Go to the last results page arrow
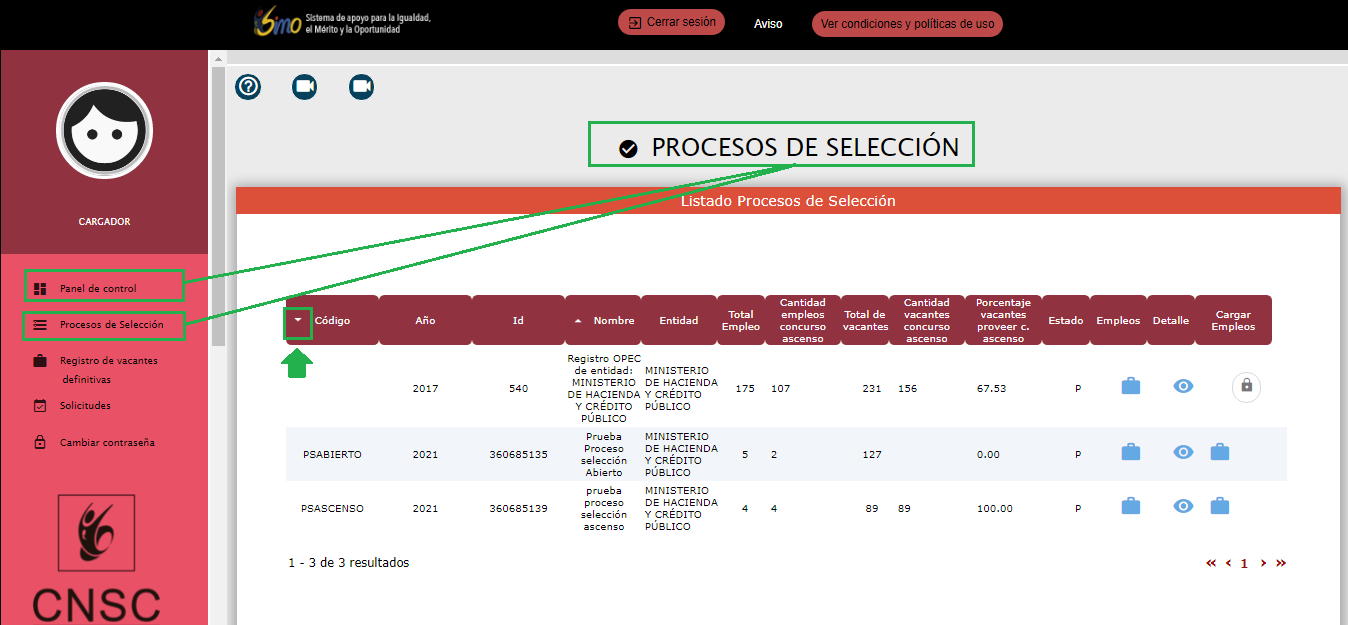 (x=1281, y=563)
